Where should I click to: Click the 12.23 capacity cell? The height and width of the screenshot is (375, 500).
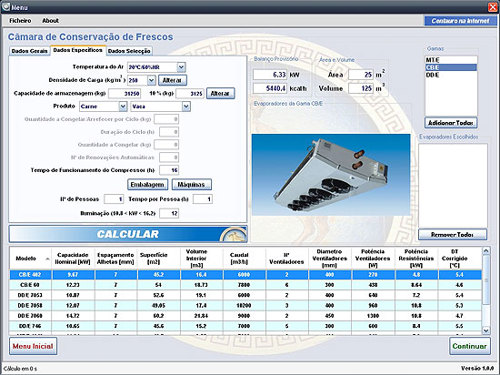tap(73, 285)
